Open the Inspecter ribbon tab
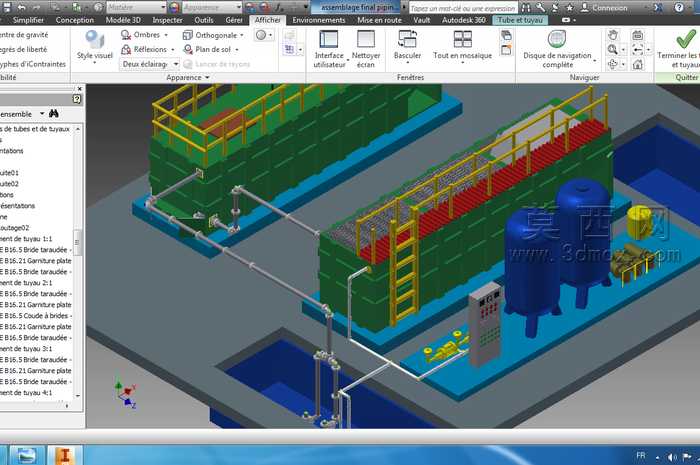The width and height of the screenshot is (700, 465). click(167, 20)
